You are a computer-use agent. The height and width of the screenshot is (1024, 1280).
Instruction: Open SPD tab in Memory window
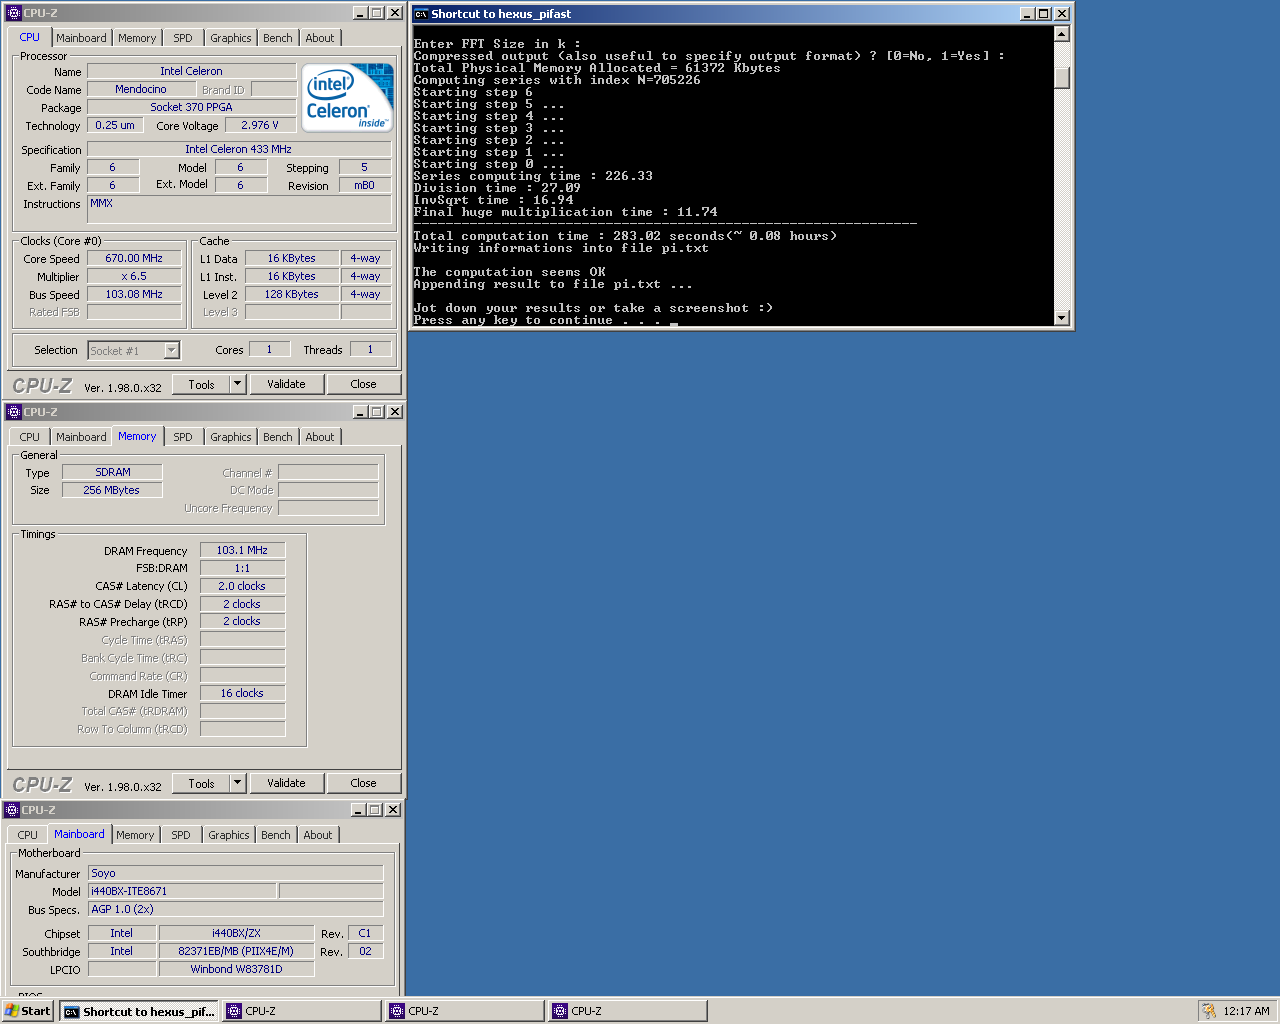click(183, 437)
